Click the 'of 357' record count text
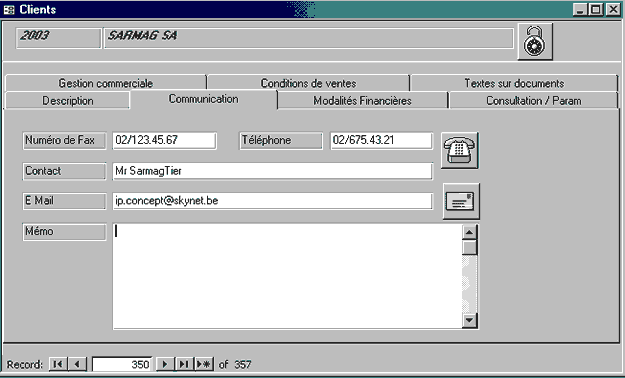The height and width of the screenshot is (378, 625). tap(235, 364)
